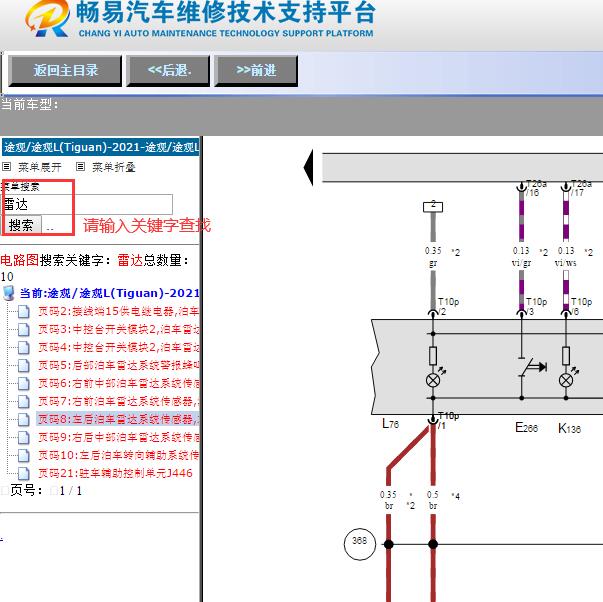Click wire label 0.13 vi/gr
The width and height of the screenshot is (603, 602).
(x=521, y=257)
